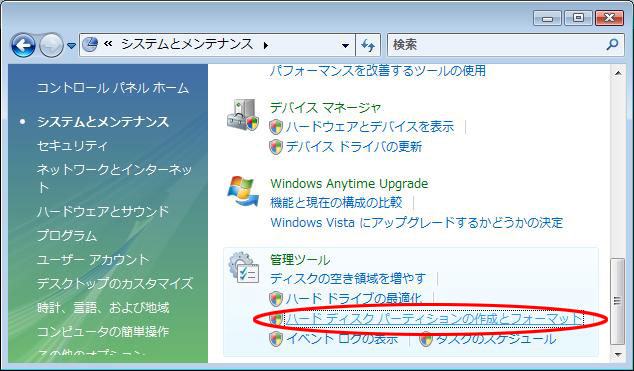Screen dimensions: 634x371
Task: Click the vertical scrollbar thumb
Action: (x=617, y=301)
